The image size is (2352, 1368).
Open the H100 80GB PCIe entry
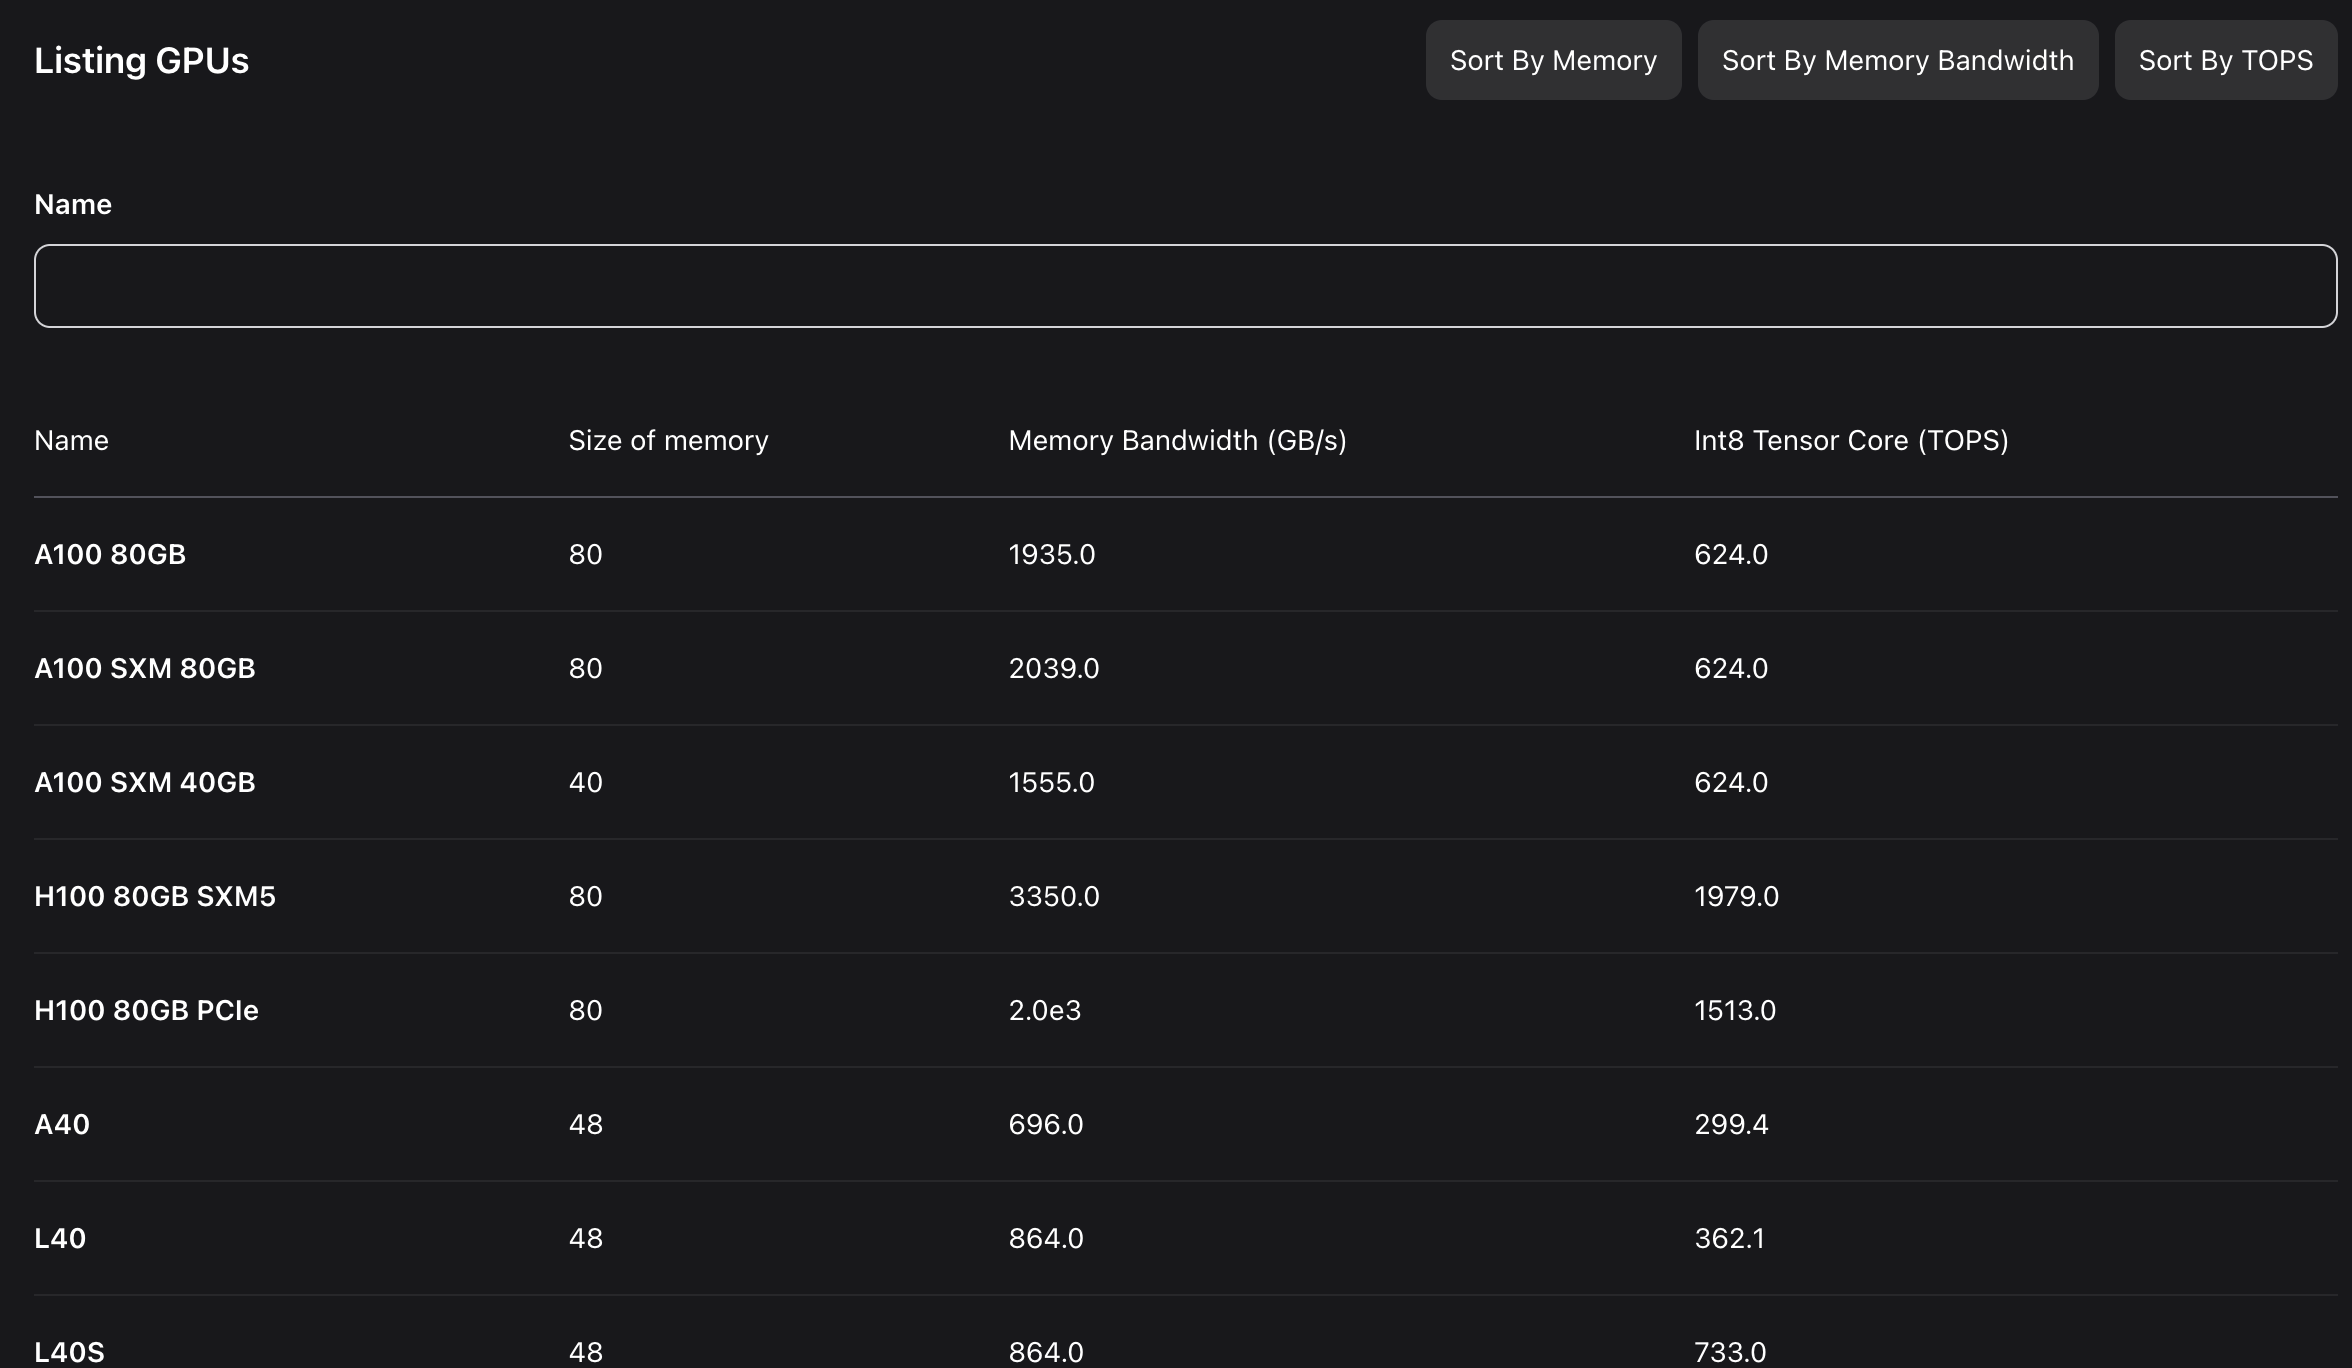(146, 1011)
